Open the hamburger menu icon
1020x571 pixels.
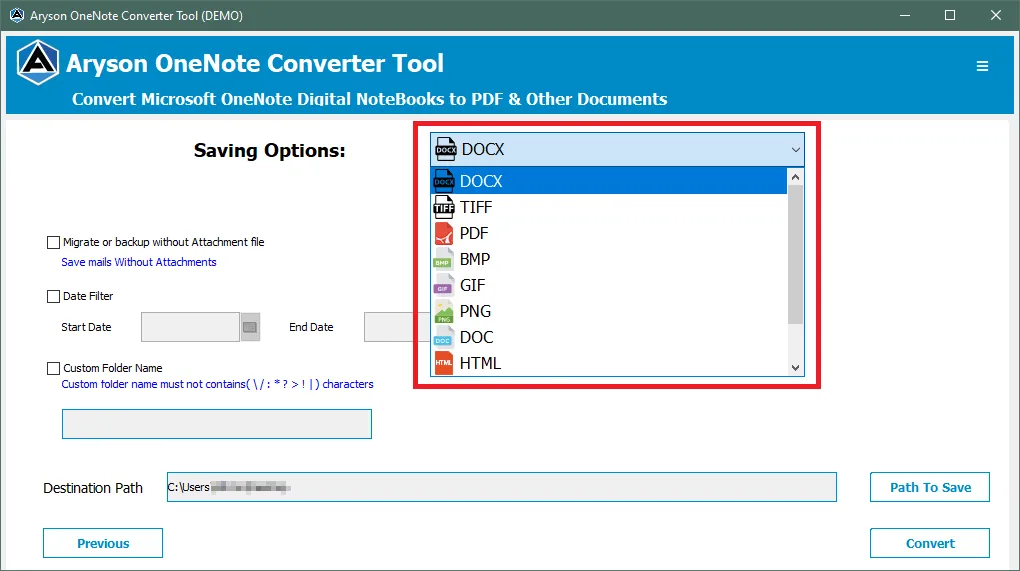pos(982,66)
